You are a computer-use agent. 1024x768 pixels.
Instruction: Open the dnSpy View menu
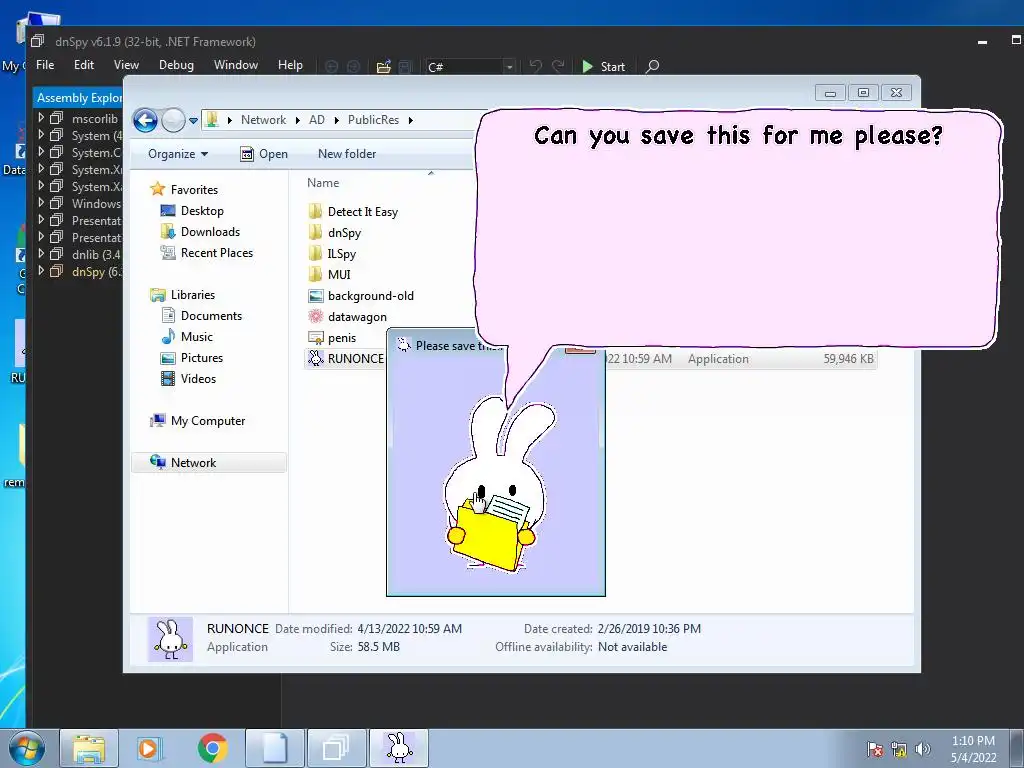[x=126, y=65]
